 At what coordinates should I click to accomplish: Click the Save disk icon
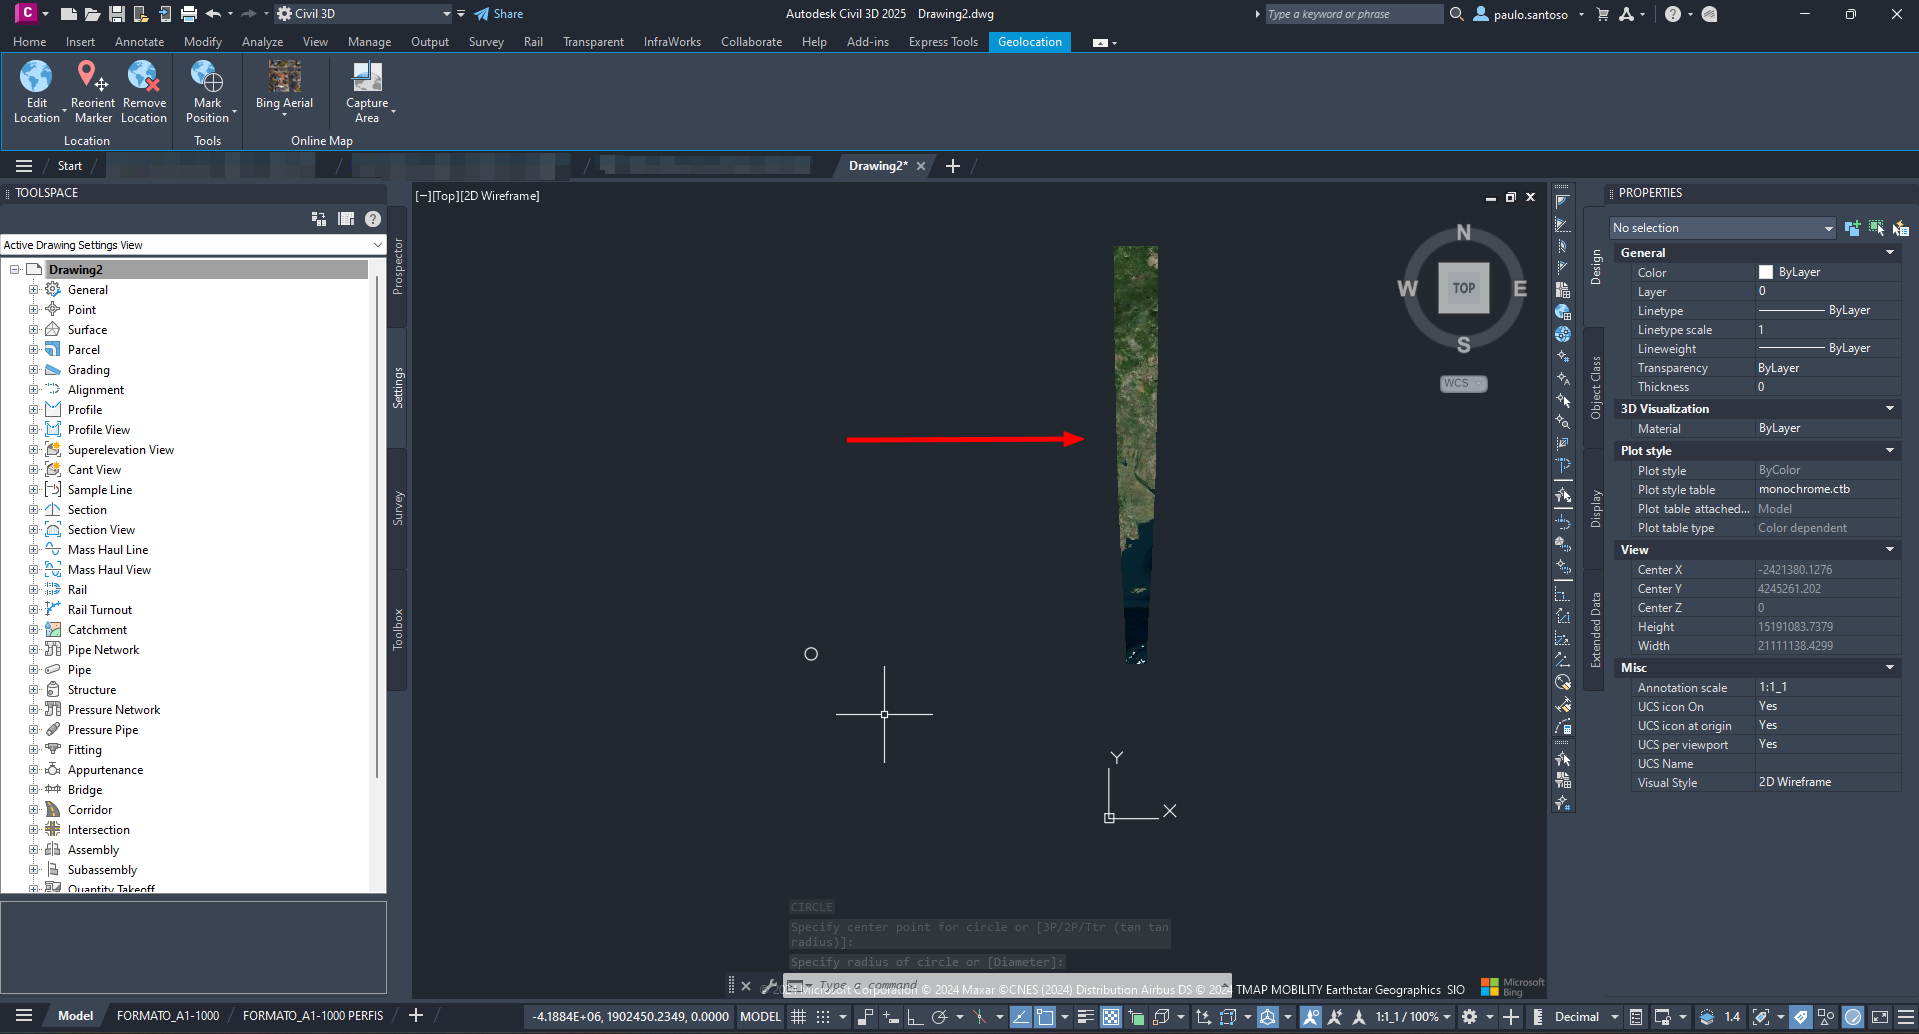tap(116, 14)
